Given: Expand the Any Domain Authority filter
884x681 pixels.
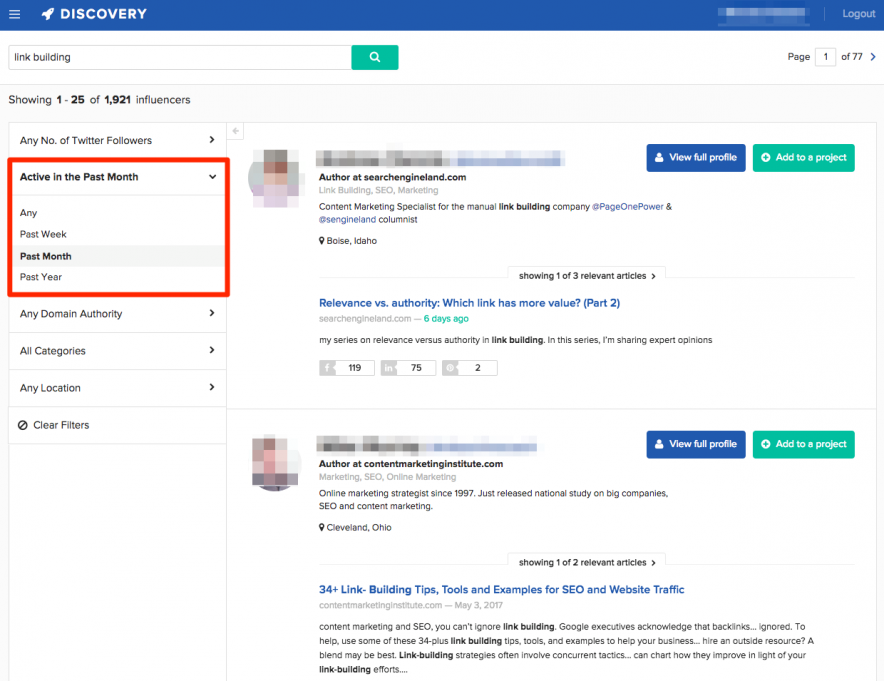Looking at the screenshot, I should pos(117,313).
